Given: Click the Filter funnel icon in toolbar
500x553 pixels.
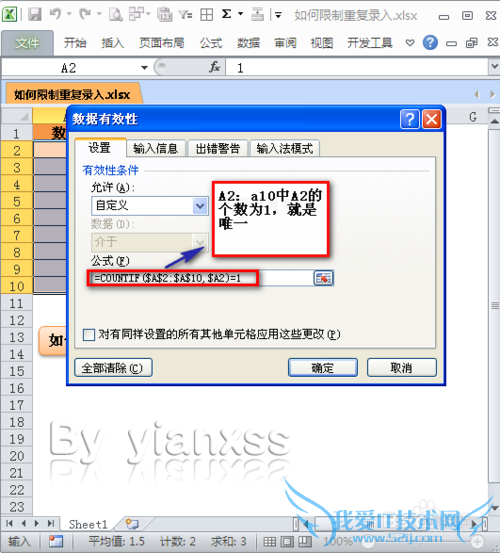Looking at the screenshot, I should 185,15.
